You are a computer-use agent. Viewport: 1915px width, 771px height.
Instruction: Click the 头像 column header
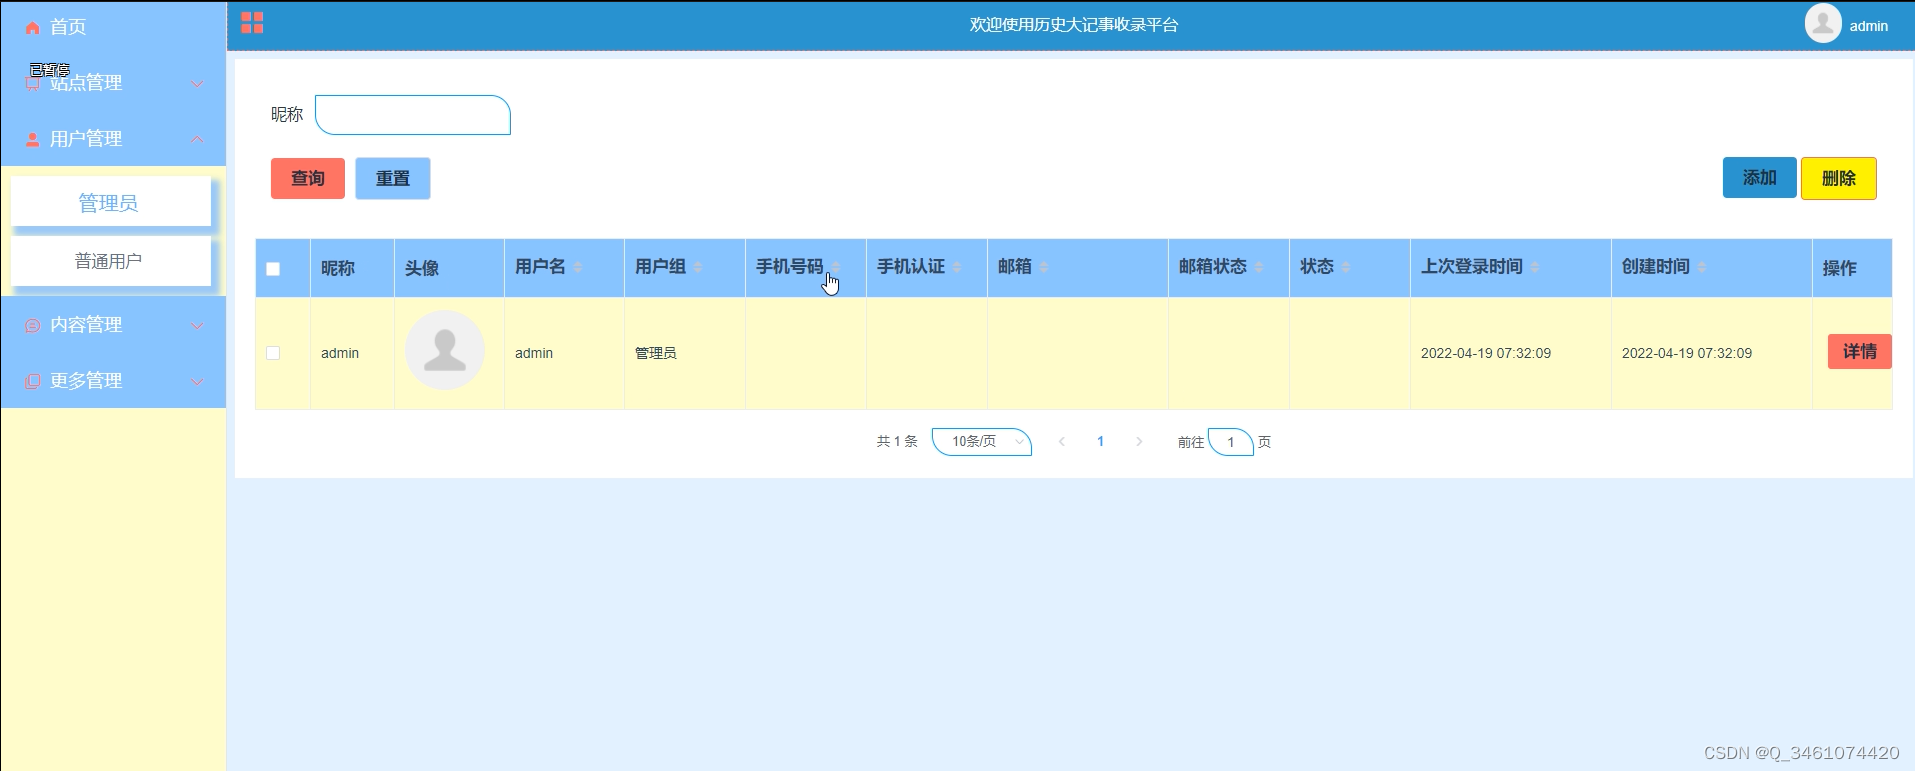point(422,268)
